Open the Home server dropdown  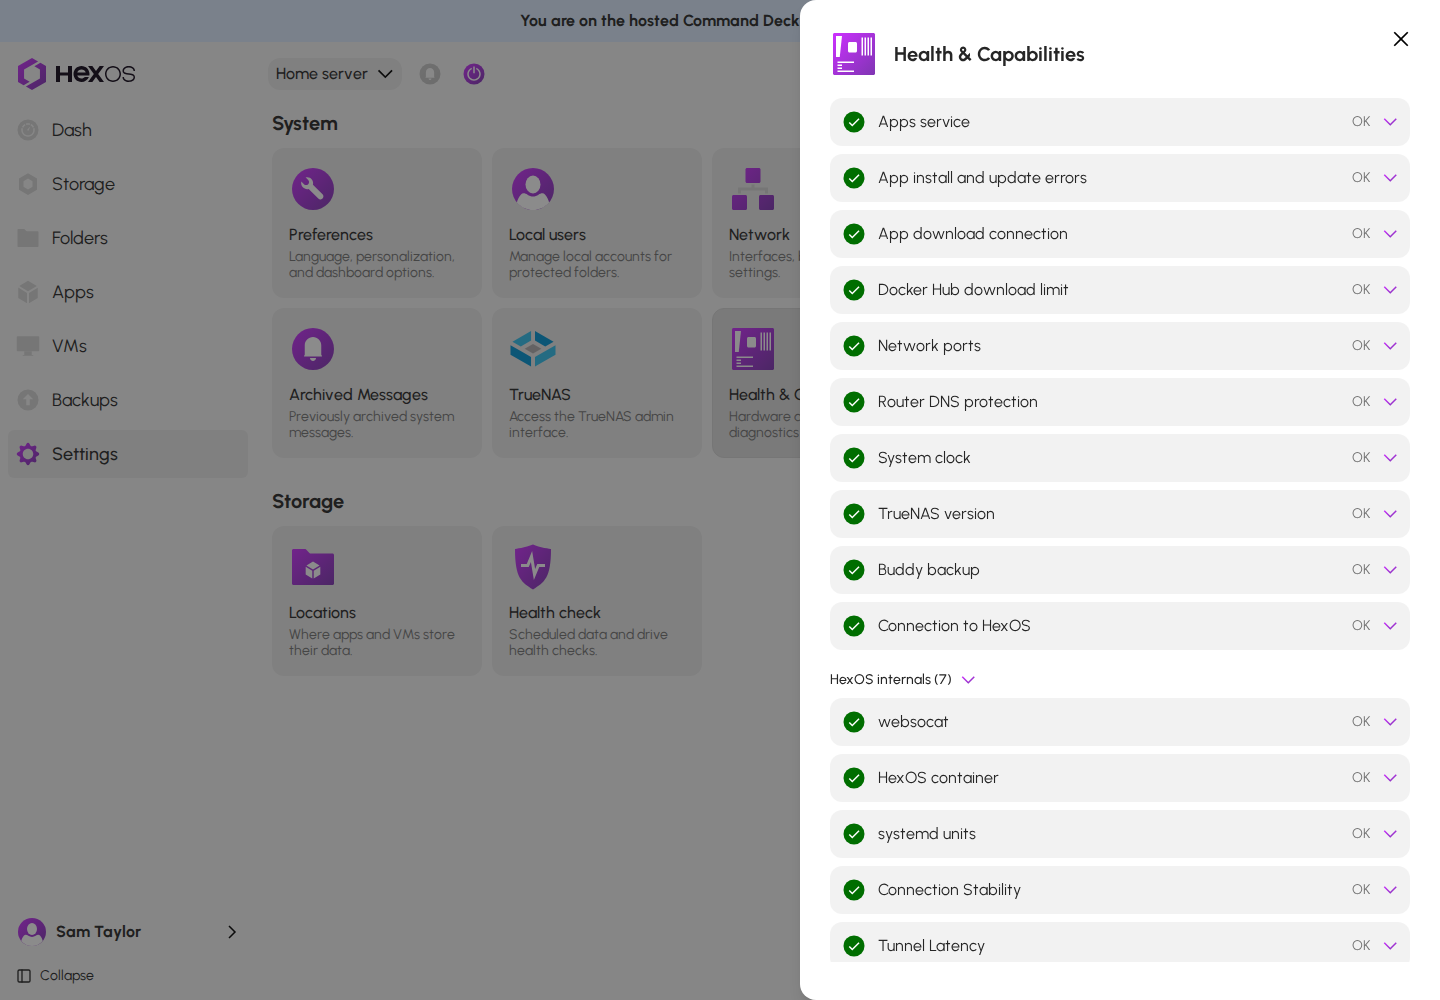coord(334,74)
